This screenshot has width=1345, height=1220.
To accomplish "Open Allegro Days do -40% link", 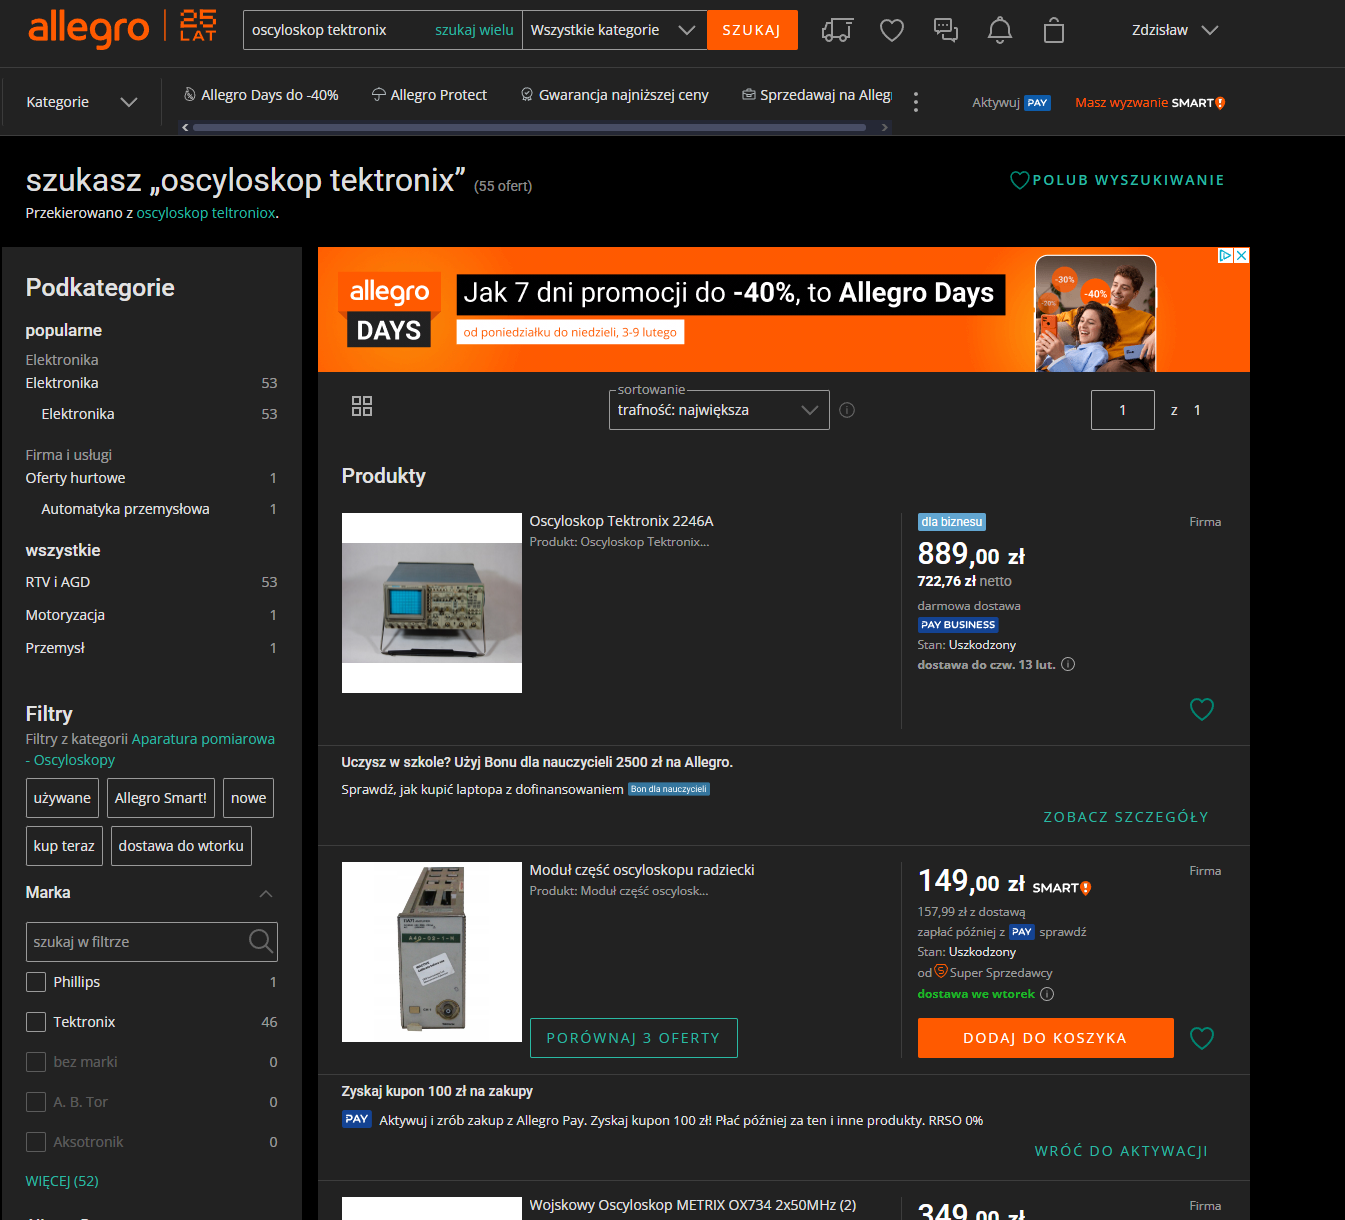I will (x=261, y=95).
